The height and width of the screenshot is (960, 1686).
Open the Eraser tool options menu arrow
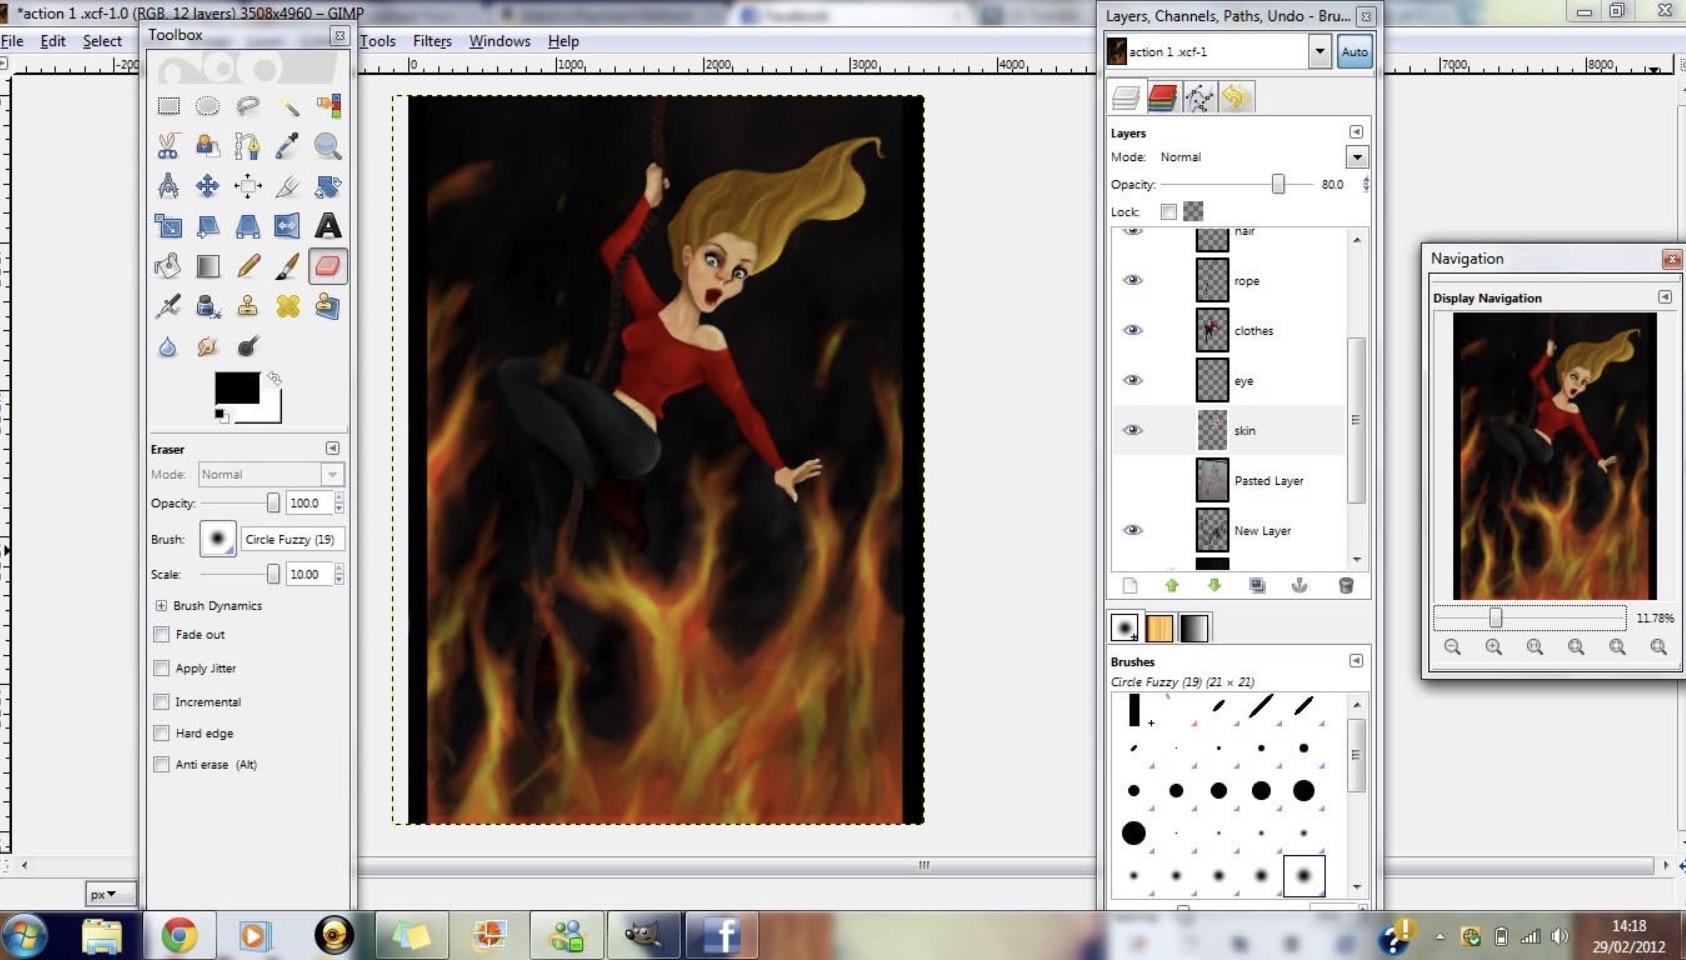[x=333, y=448]
